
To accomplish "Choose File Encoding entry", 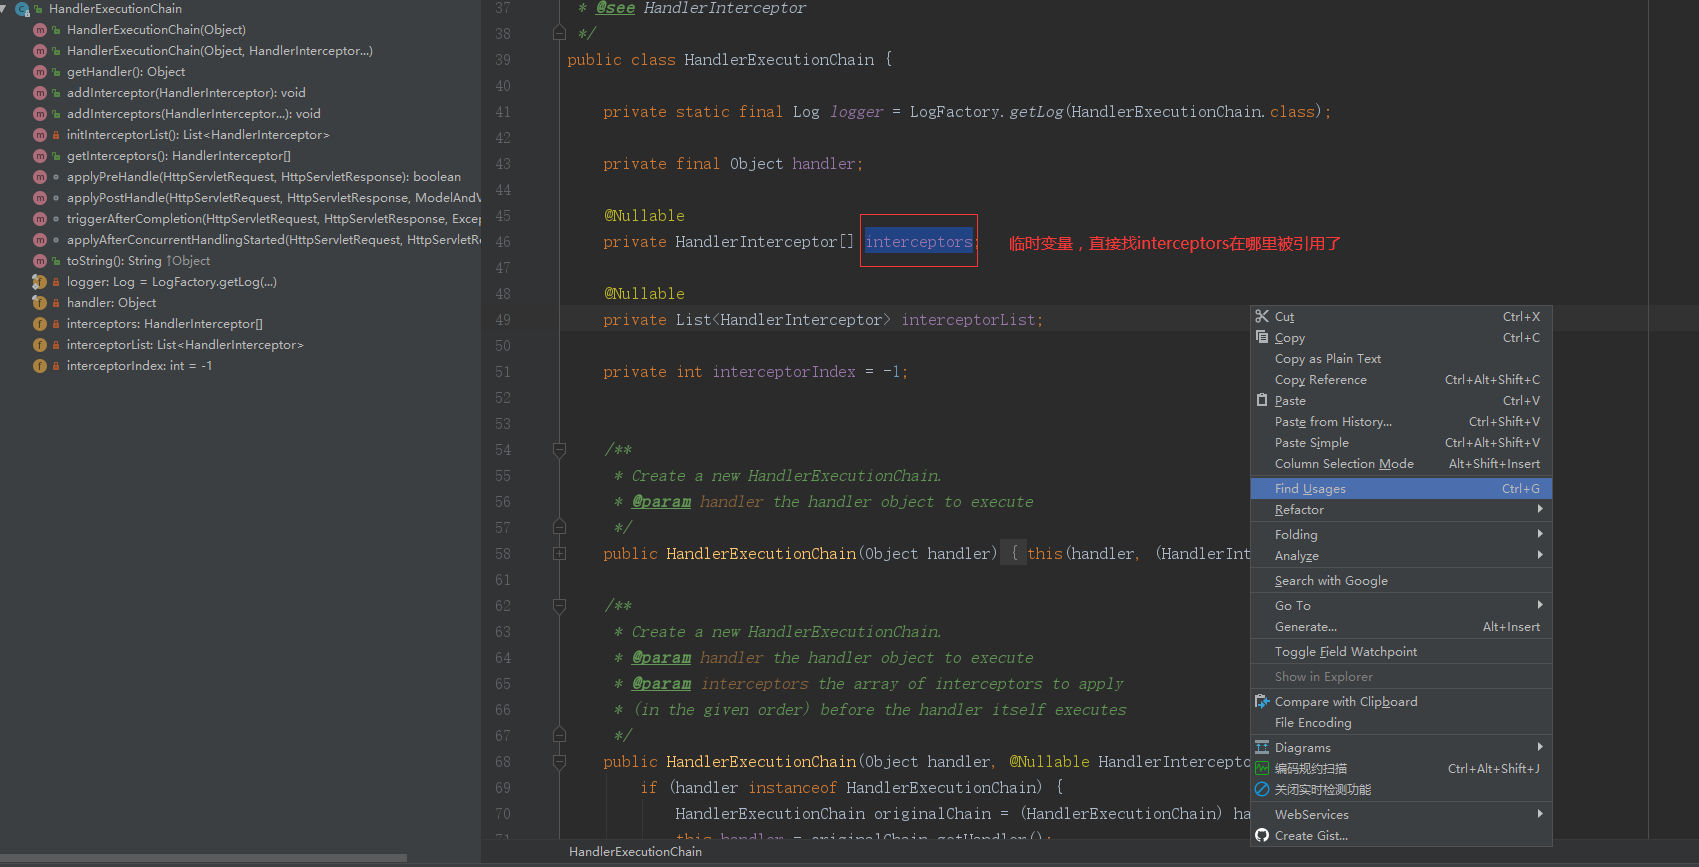I will [1401, 723].
